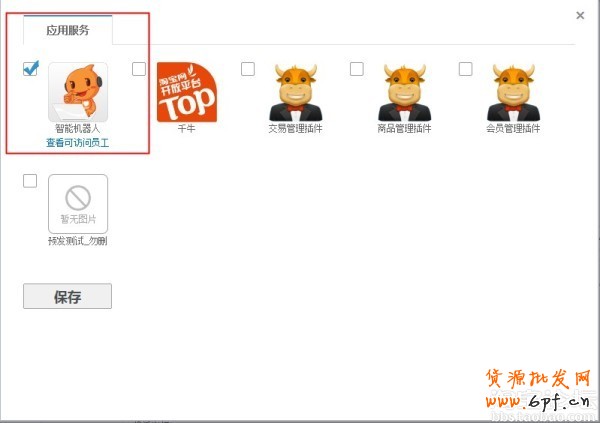Enable the 千牛 checkbox
Image resolution: width=600 pixels, height=423 pixels.
pos(139,69)
